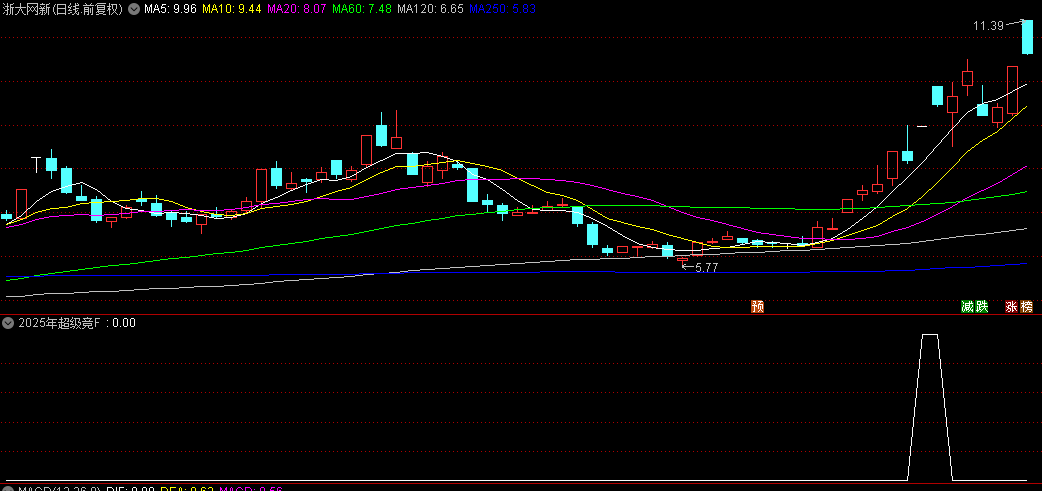This screenshot has width=1042, height=491.
Task: Click the 11.39 high price label
Action: click(x=988, y=26)
